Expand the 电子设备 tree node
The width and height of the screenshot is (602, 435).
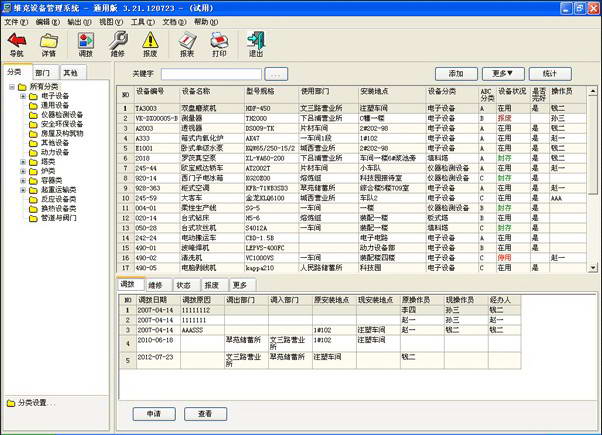tap(24, 96)
